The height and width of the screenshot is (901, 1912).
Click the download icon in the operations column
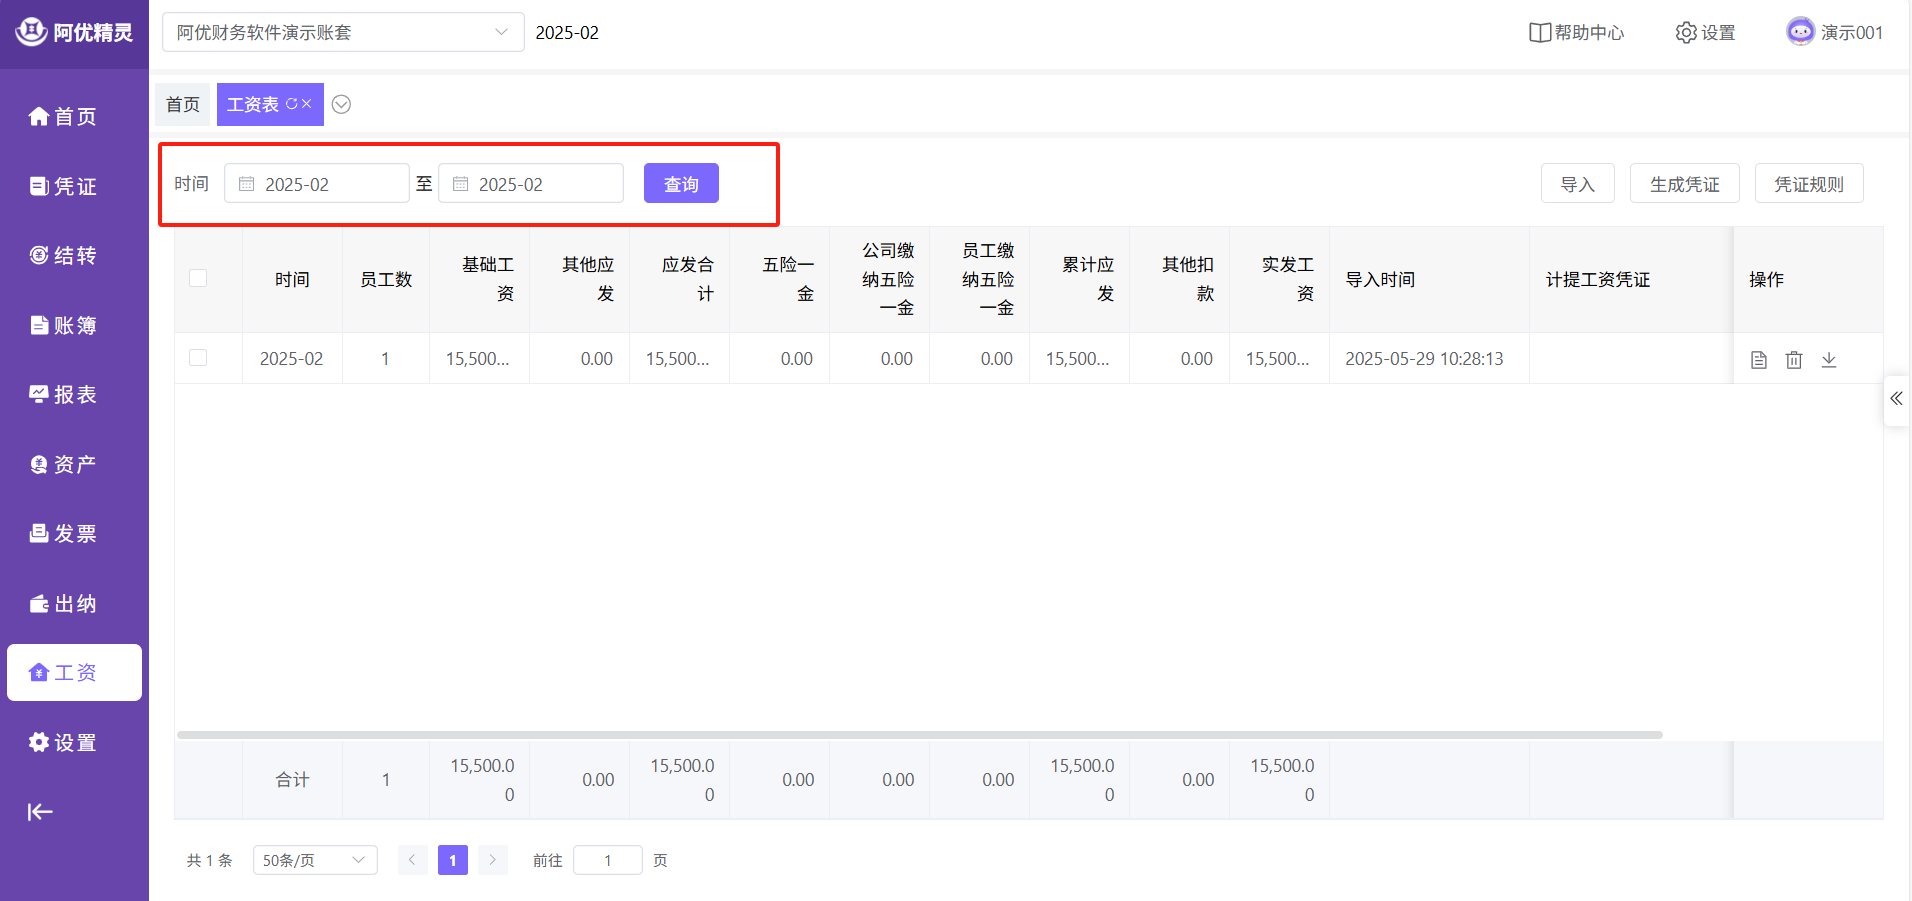(1829, 360)
